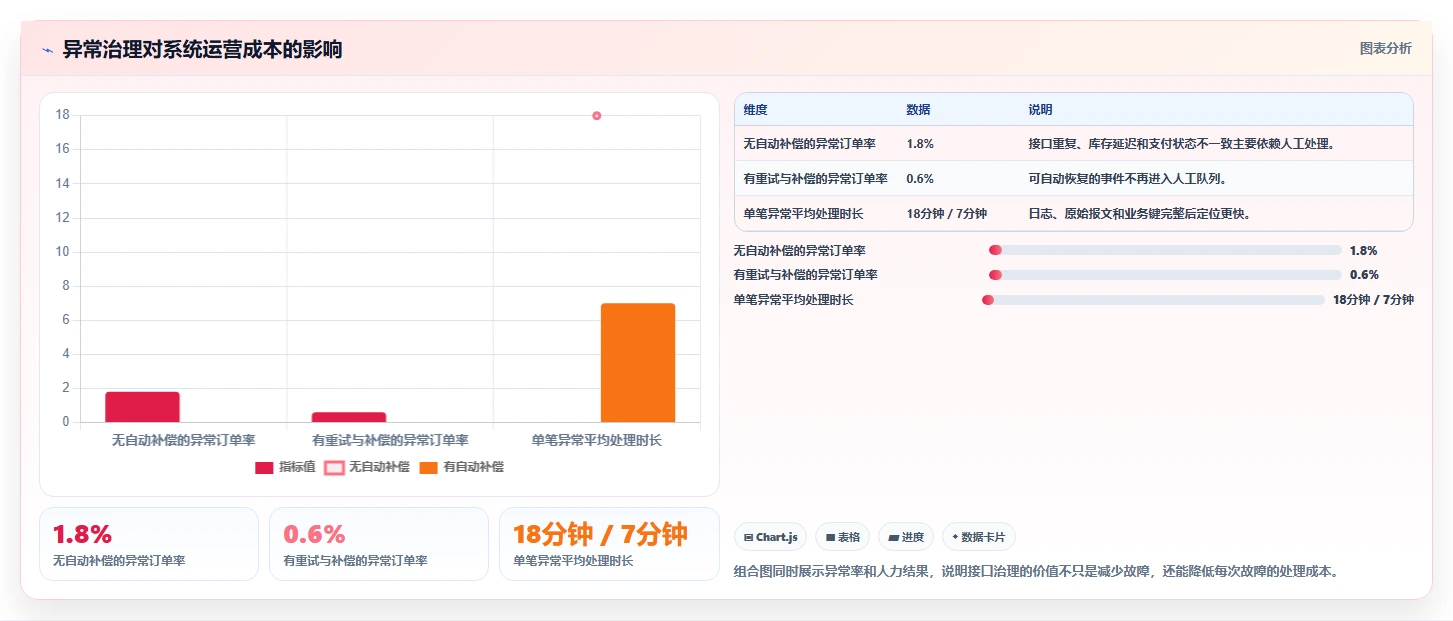Image resolution: width=1453 pixels, height=621 pixels.
Task: Toggle the 指标值 legend entry
Action: (286, 467)
